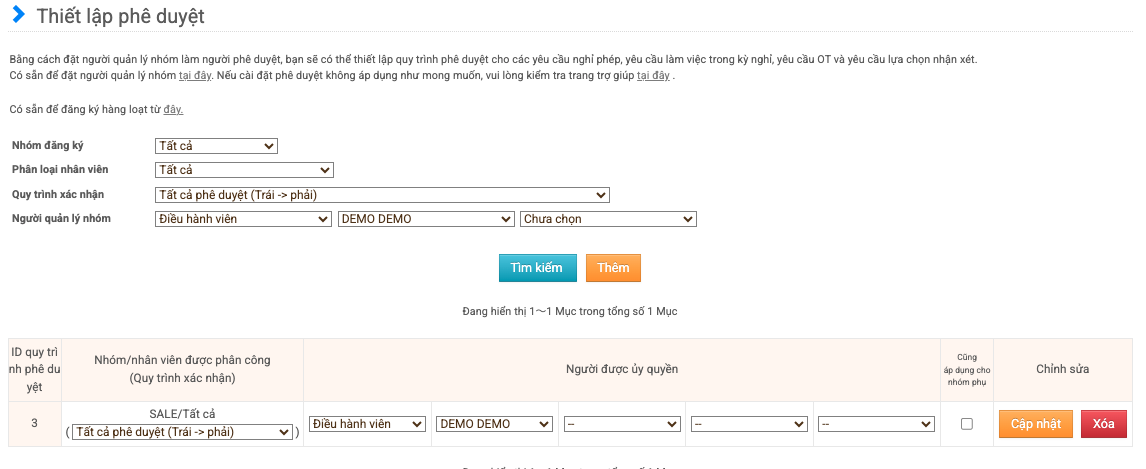Open the DEMO DEMO manager filter dropdown
The width and height of the screenshot is (1146, 469).
tap(426, 219)
